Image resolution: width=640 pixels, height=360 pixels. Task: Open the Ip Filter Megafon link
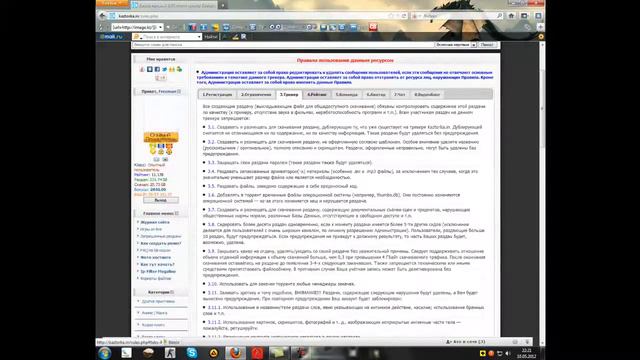coord(158,271)
